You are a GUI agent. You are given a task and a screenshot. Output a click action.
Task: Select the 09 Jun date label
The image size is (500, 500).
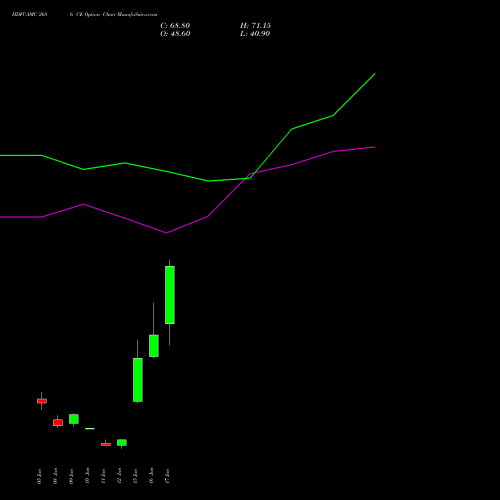[71, 476]
